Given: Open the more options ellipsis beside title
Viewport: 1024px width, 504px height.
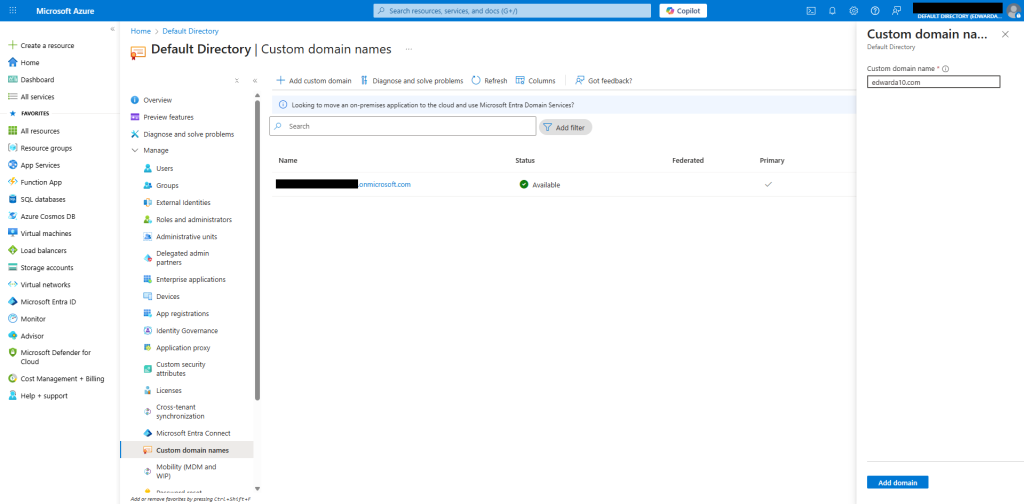Looking at the screenshot, I should (409, 49).
